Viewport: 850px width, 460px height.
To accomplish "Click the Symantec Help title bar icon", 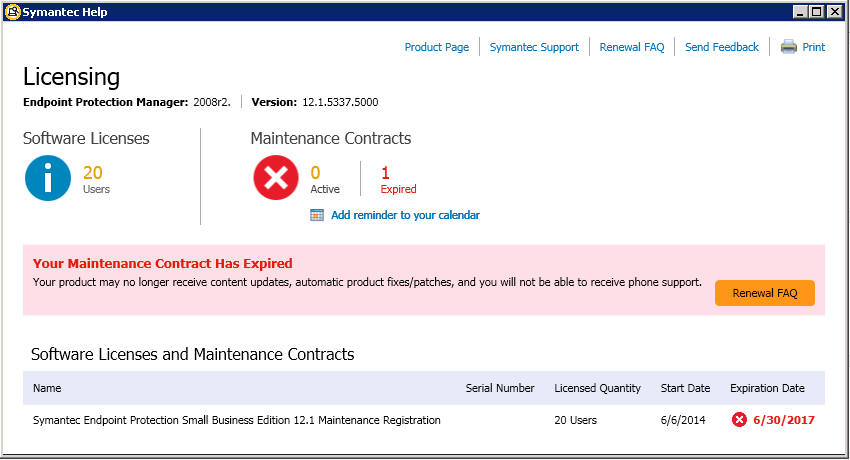I will [12, 12].
